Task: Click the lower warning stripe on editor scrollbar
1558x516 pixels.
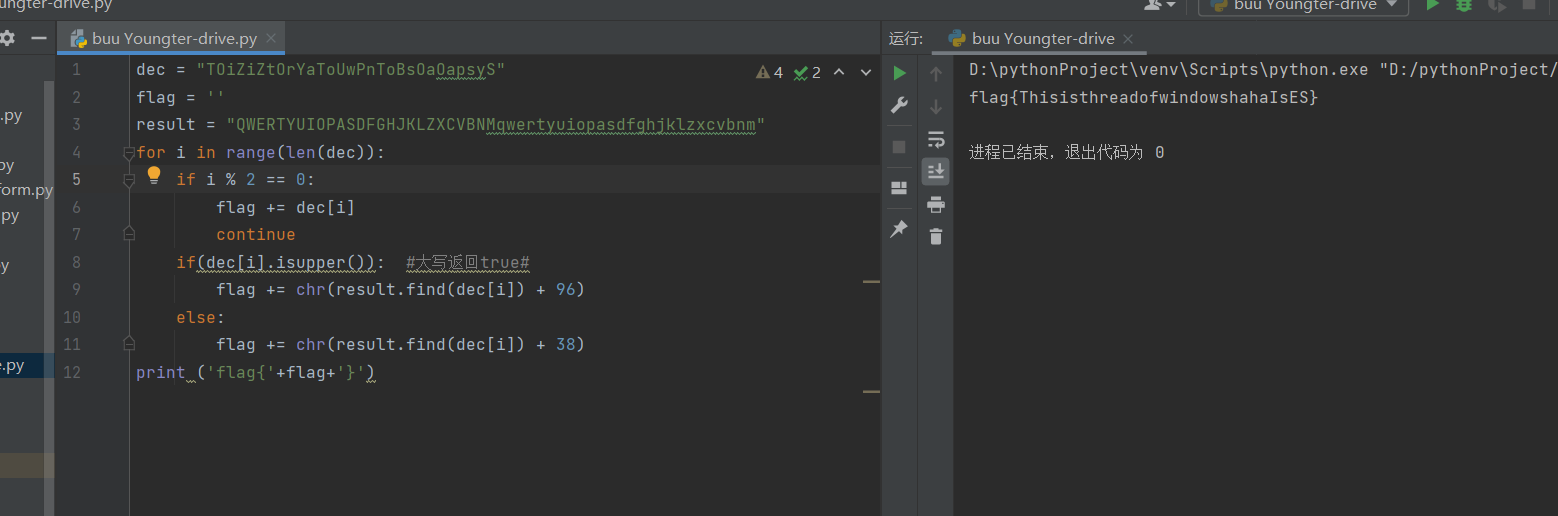Action: [871, 391]
